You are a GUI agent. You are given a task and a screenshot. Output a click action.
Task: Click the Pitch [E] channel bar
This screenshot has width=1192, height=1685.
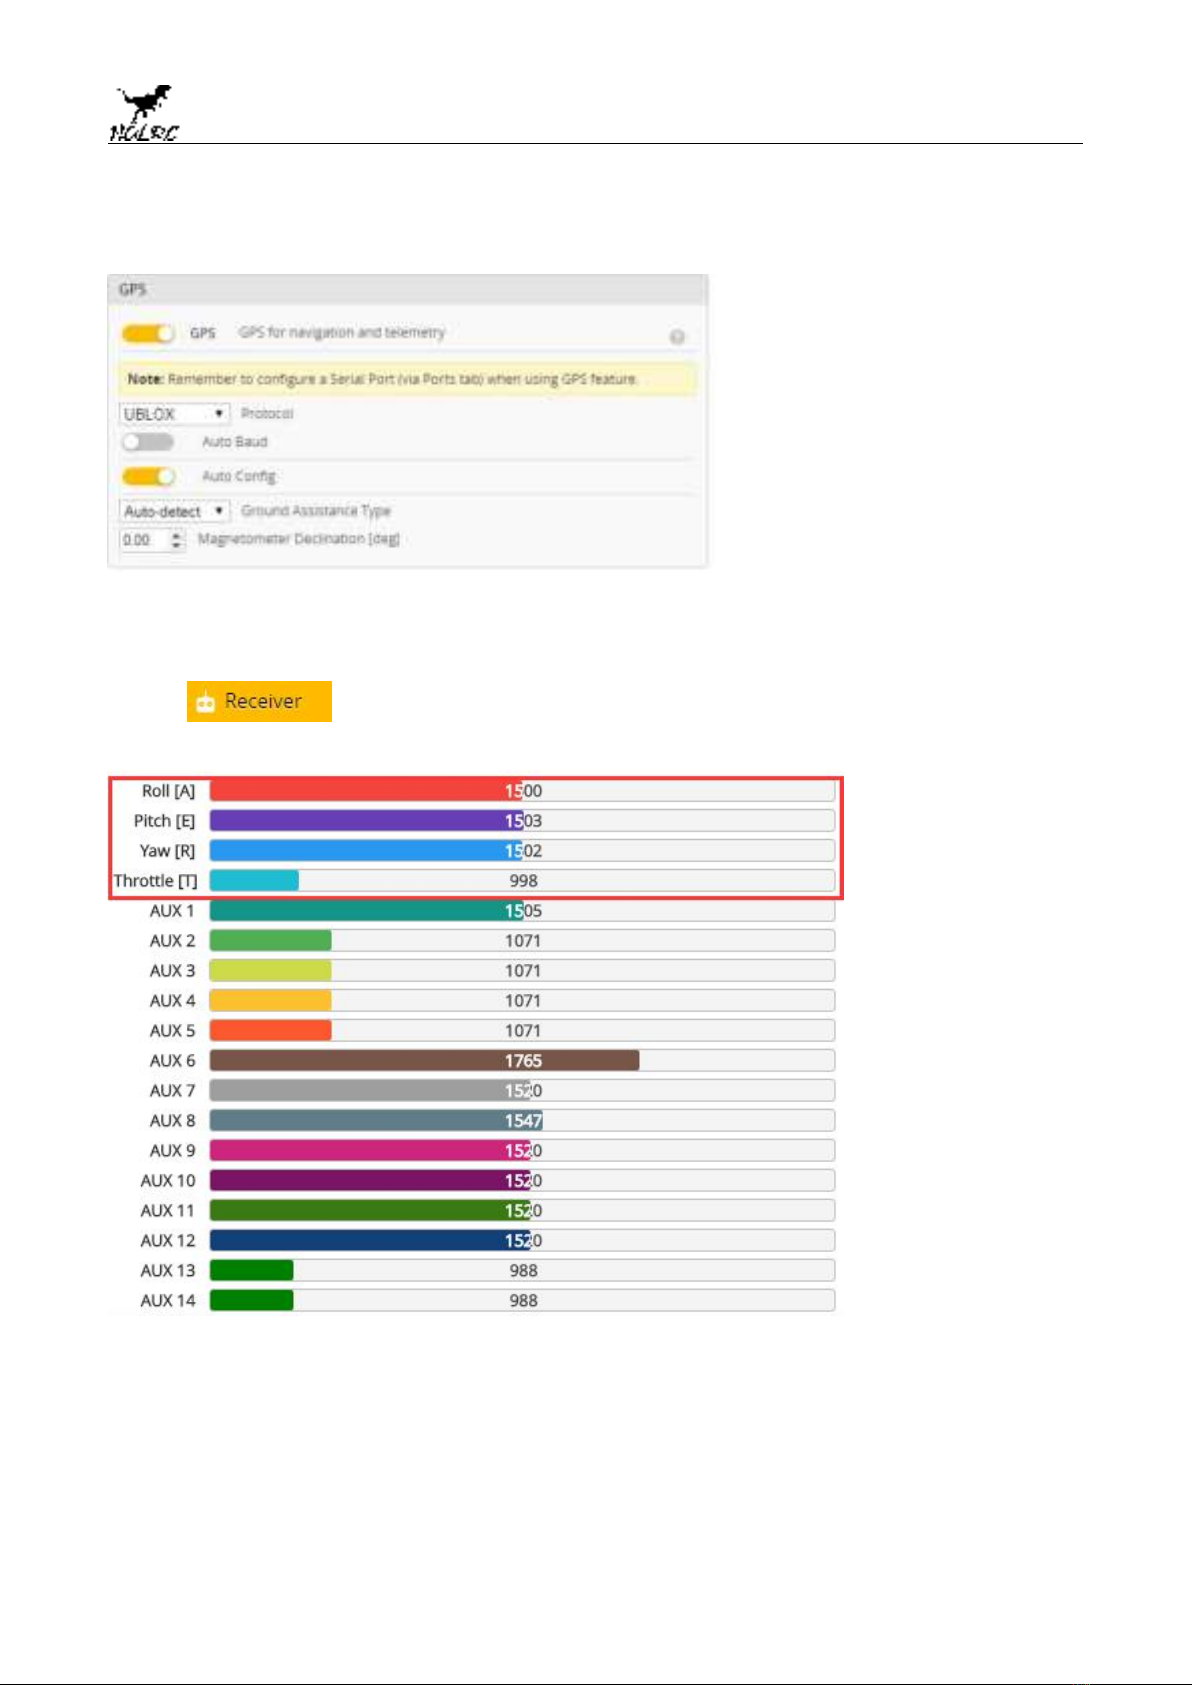click(x=522, y=821)
